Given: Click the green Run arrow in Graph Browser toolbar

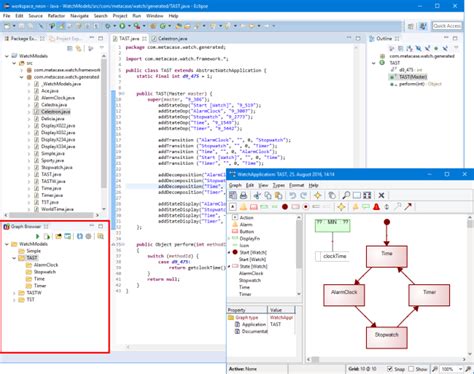Looking at the screenshot, I should click(x=38, y=236).
